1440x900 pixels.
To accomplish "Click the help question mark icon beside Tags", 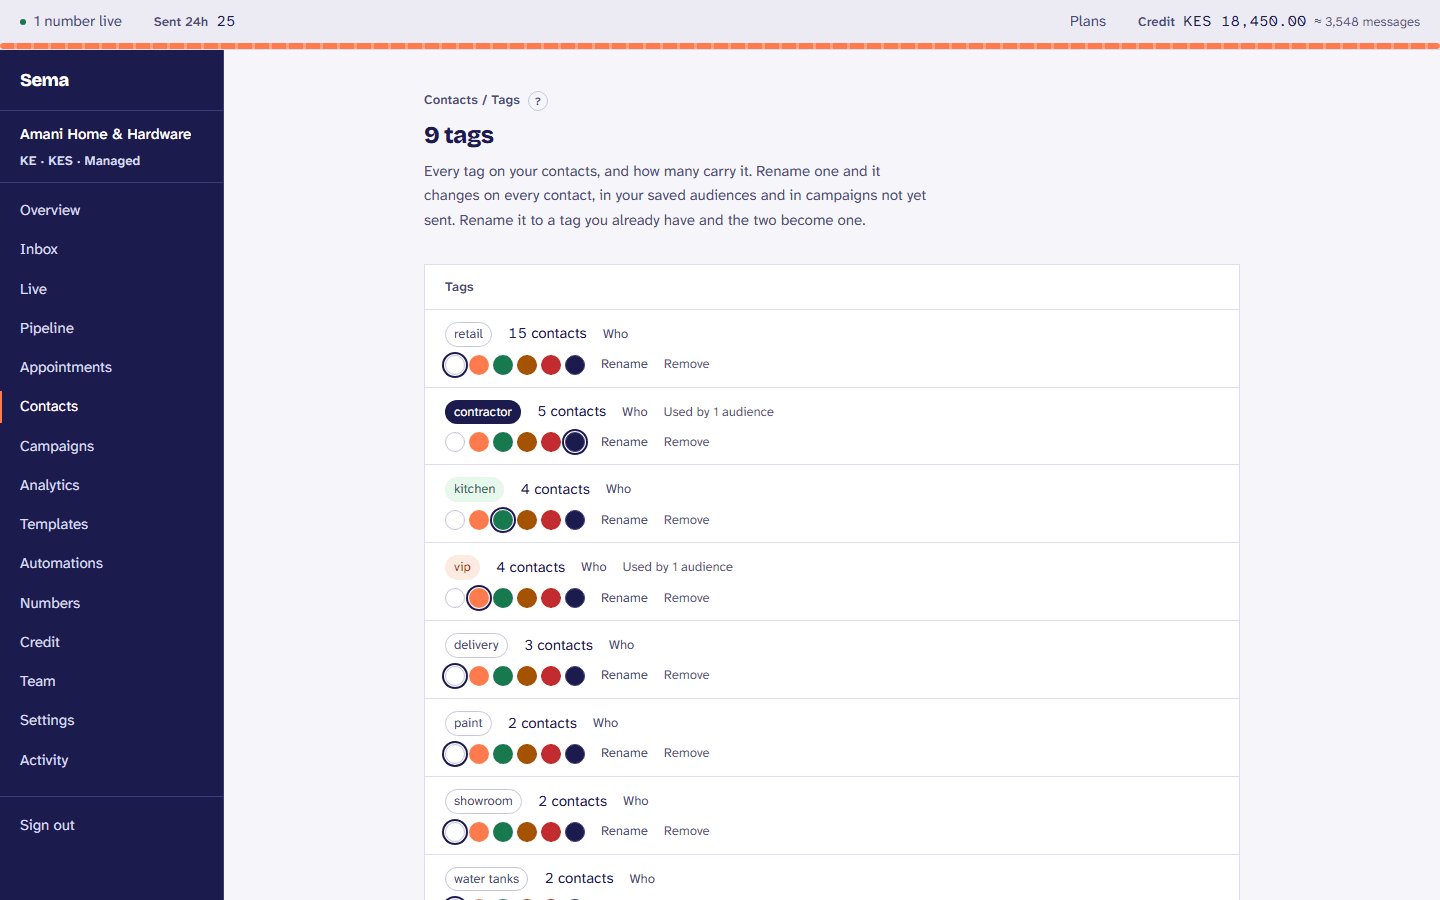I will tap(538, 101).
